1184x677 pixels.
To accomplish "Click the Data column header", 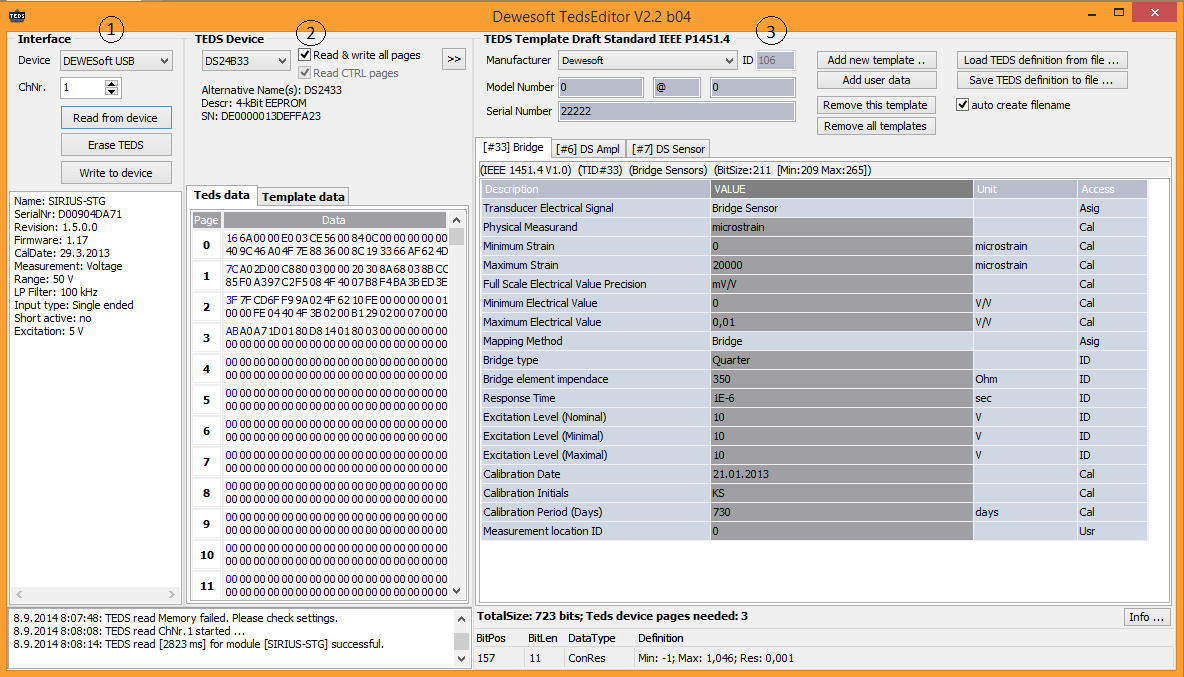I will (333, 220).
